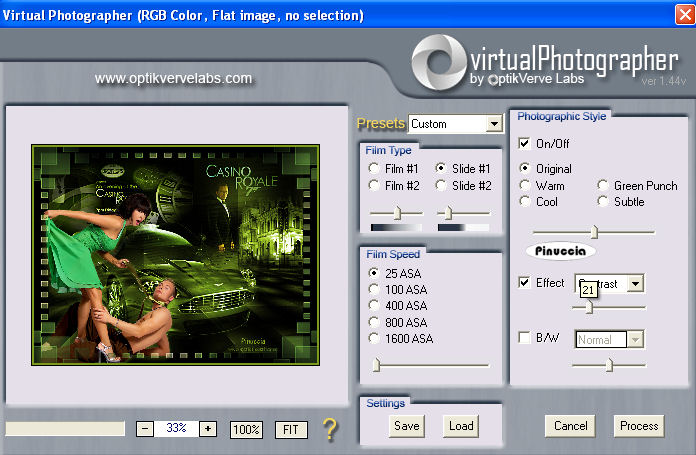Select Green Punch photographic style
Image resolution: width=696 pixels, height=455 pixels.
click(x=602, y=185)
